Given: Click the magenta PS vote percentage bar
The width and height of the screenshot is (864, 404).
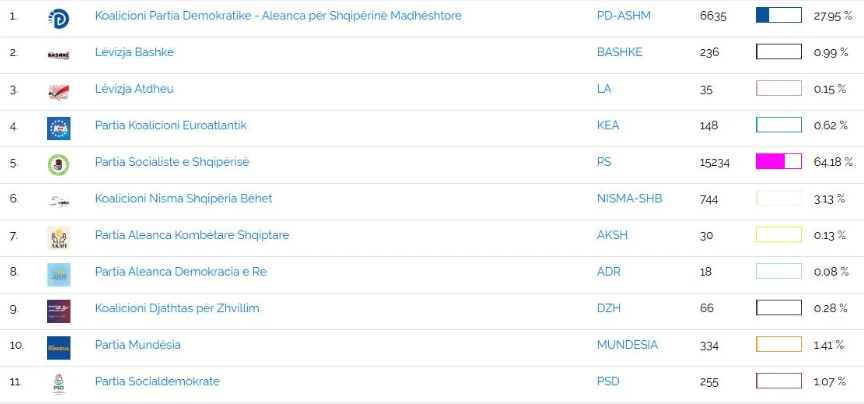Looking at the screenshot, I should [x=778, y=162].
